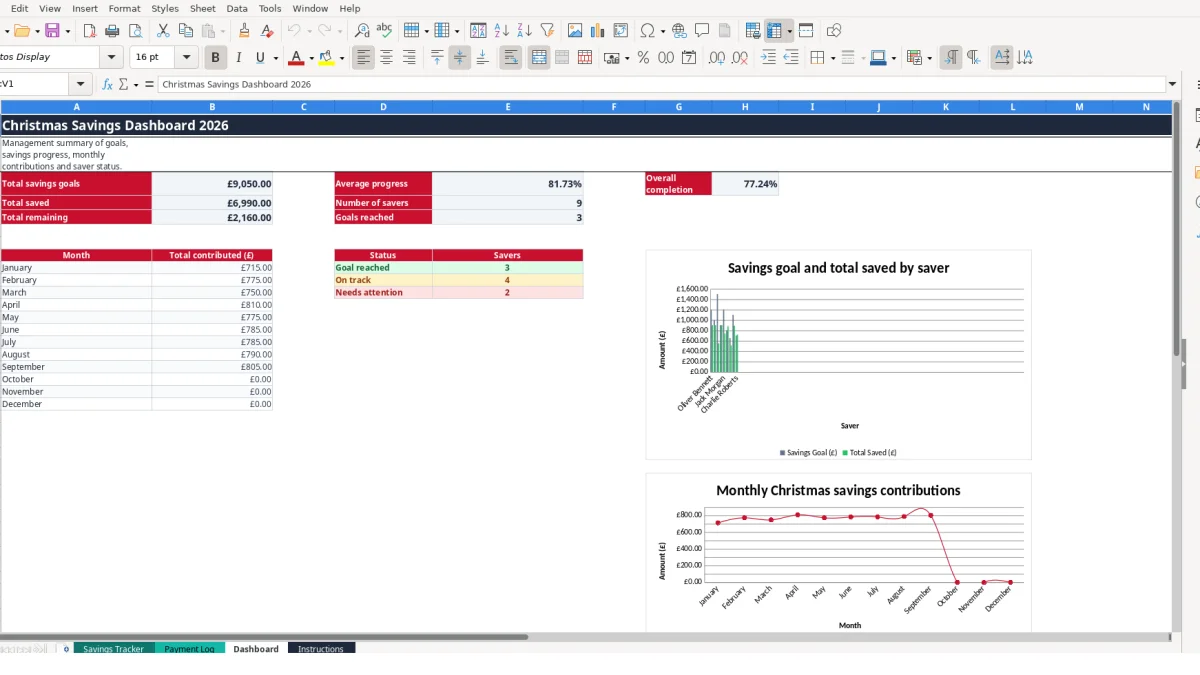Insert a hyperlink
The image size is (1200, 675).
(679, 31)
